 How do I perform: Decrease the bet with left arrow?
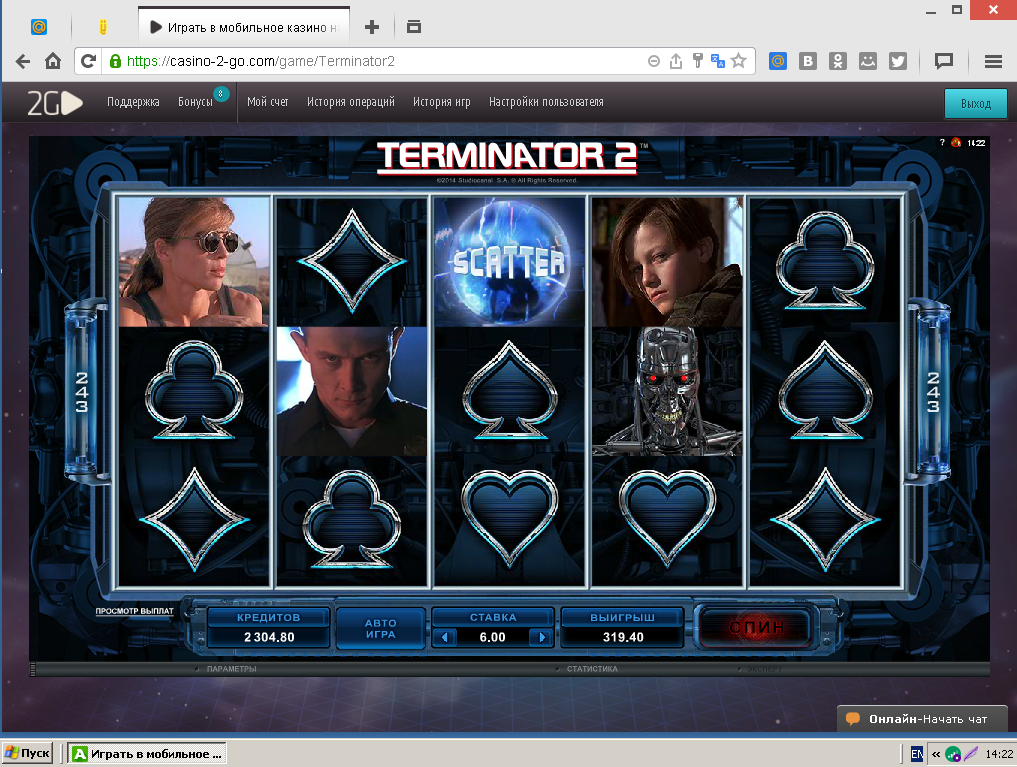pyautogui.click(x=444, y=637)
